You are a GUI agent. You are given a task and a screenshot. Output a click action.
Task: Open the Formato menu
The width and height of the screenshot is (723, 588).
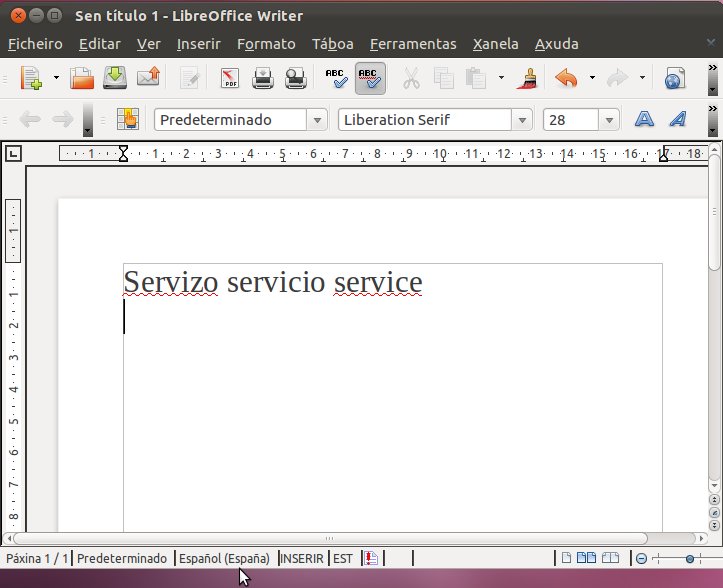click(x=266, y=44)
